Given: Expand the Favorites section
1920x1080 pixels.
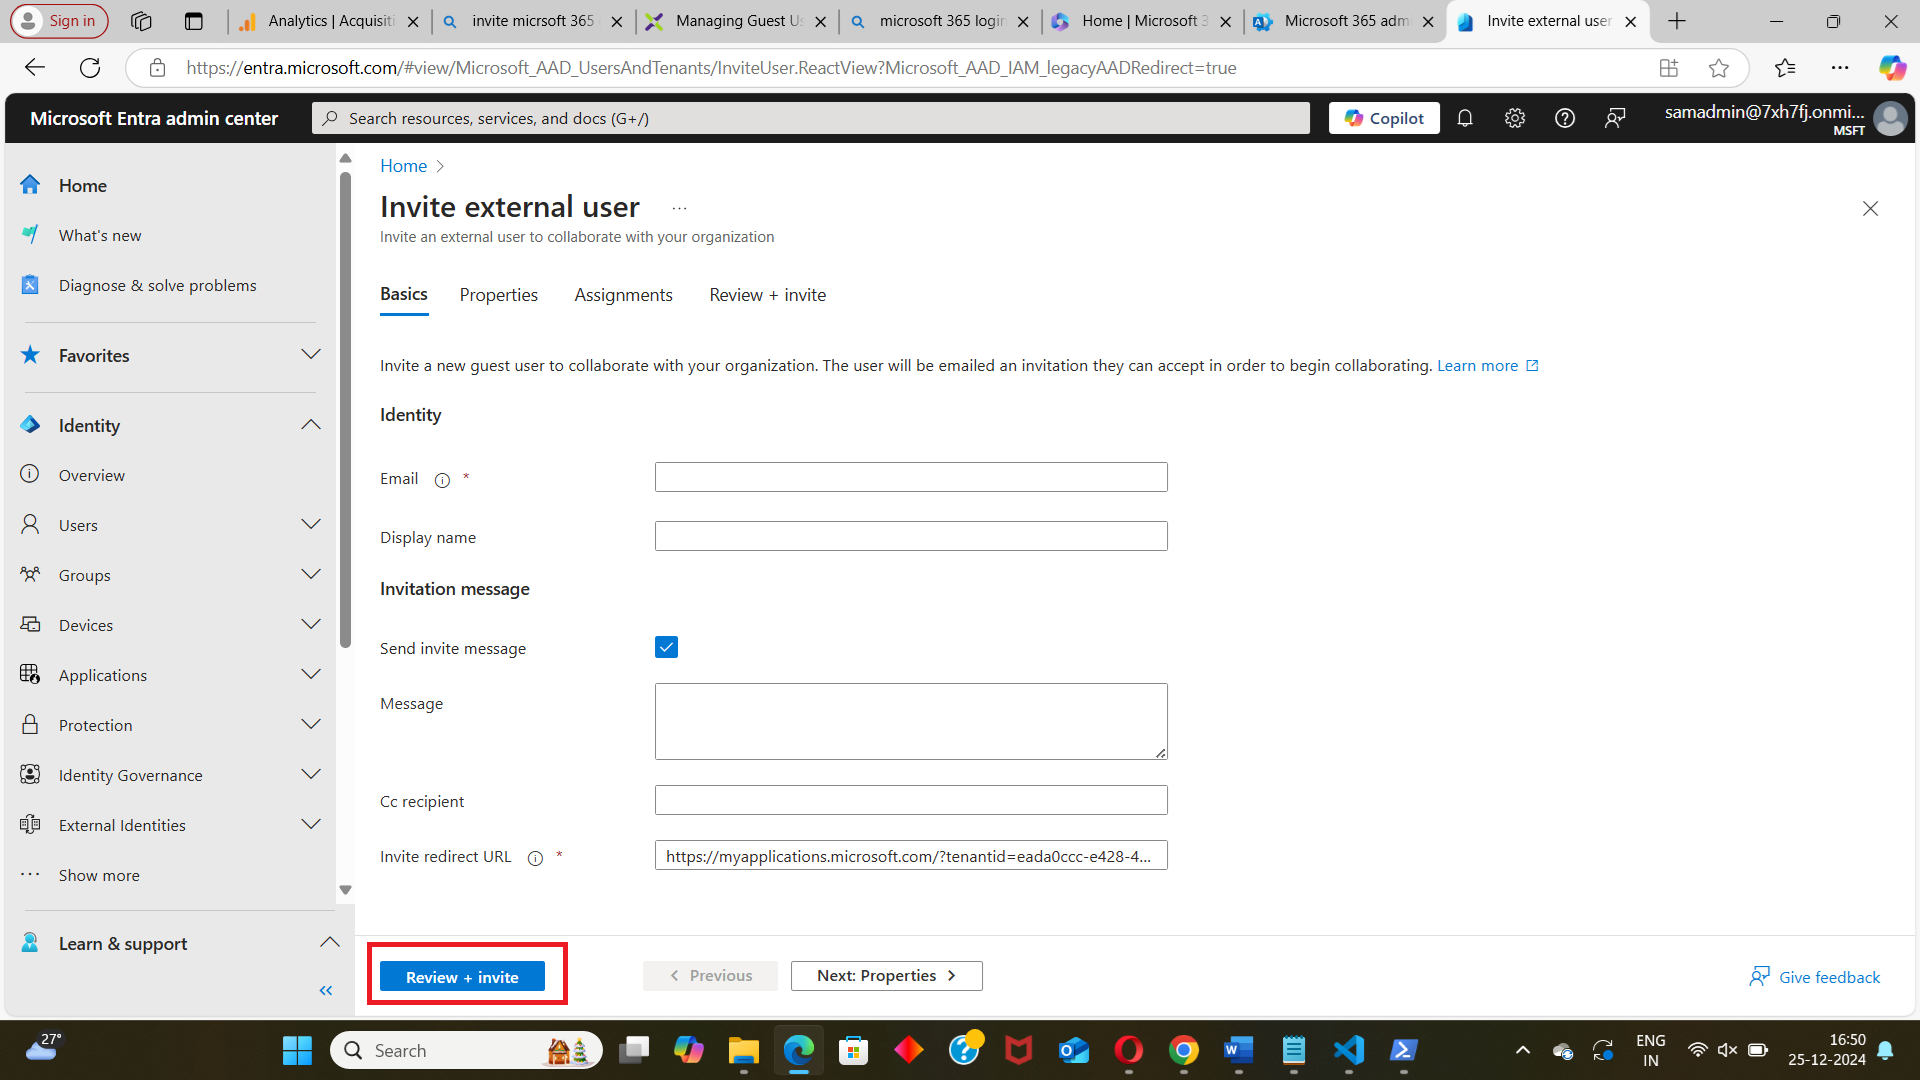Looking at the screenshot, I should [311, 355].
